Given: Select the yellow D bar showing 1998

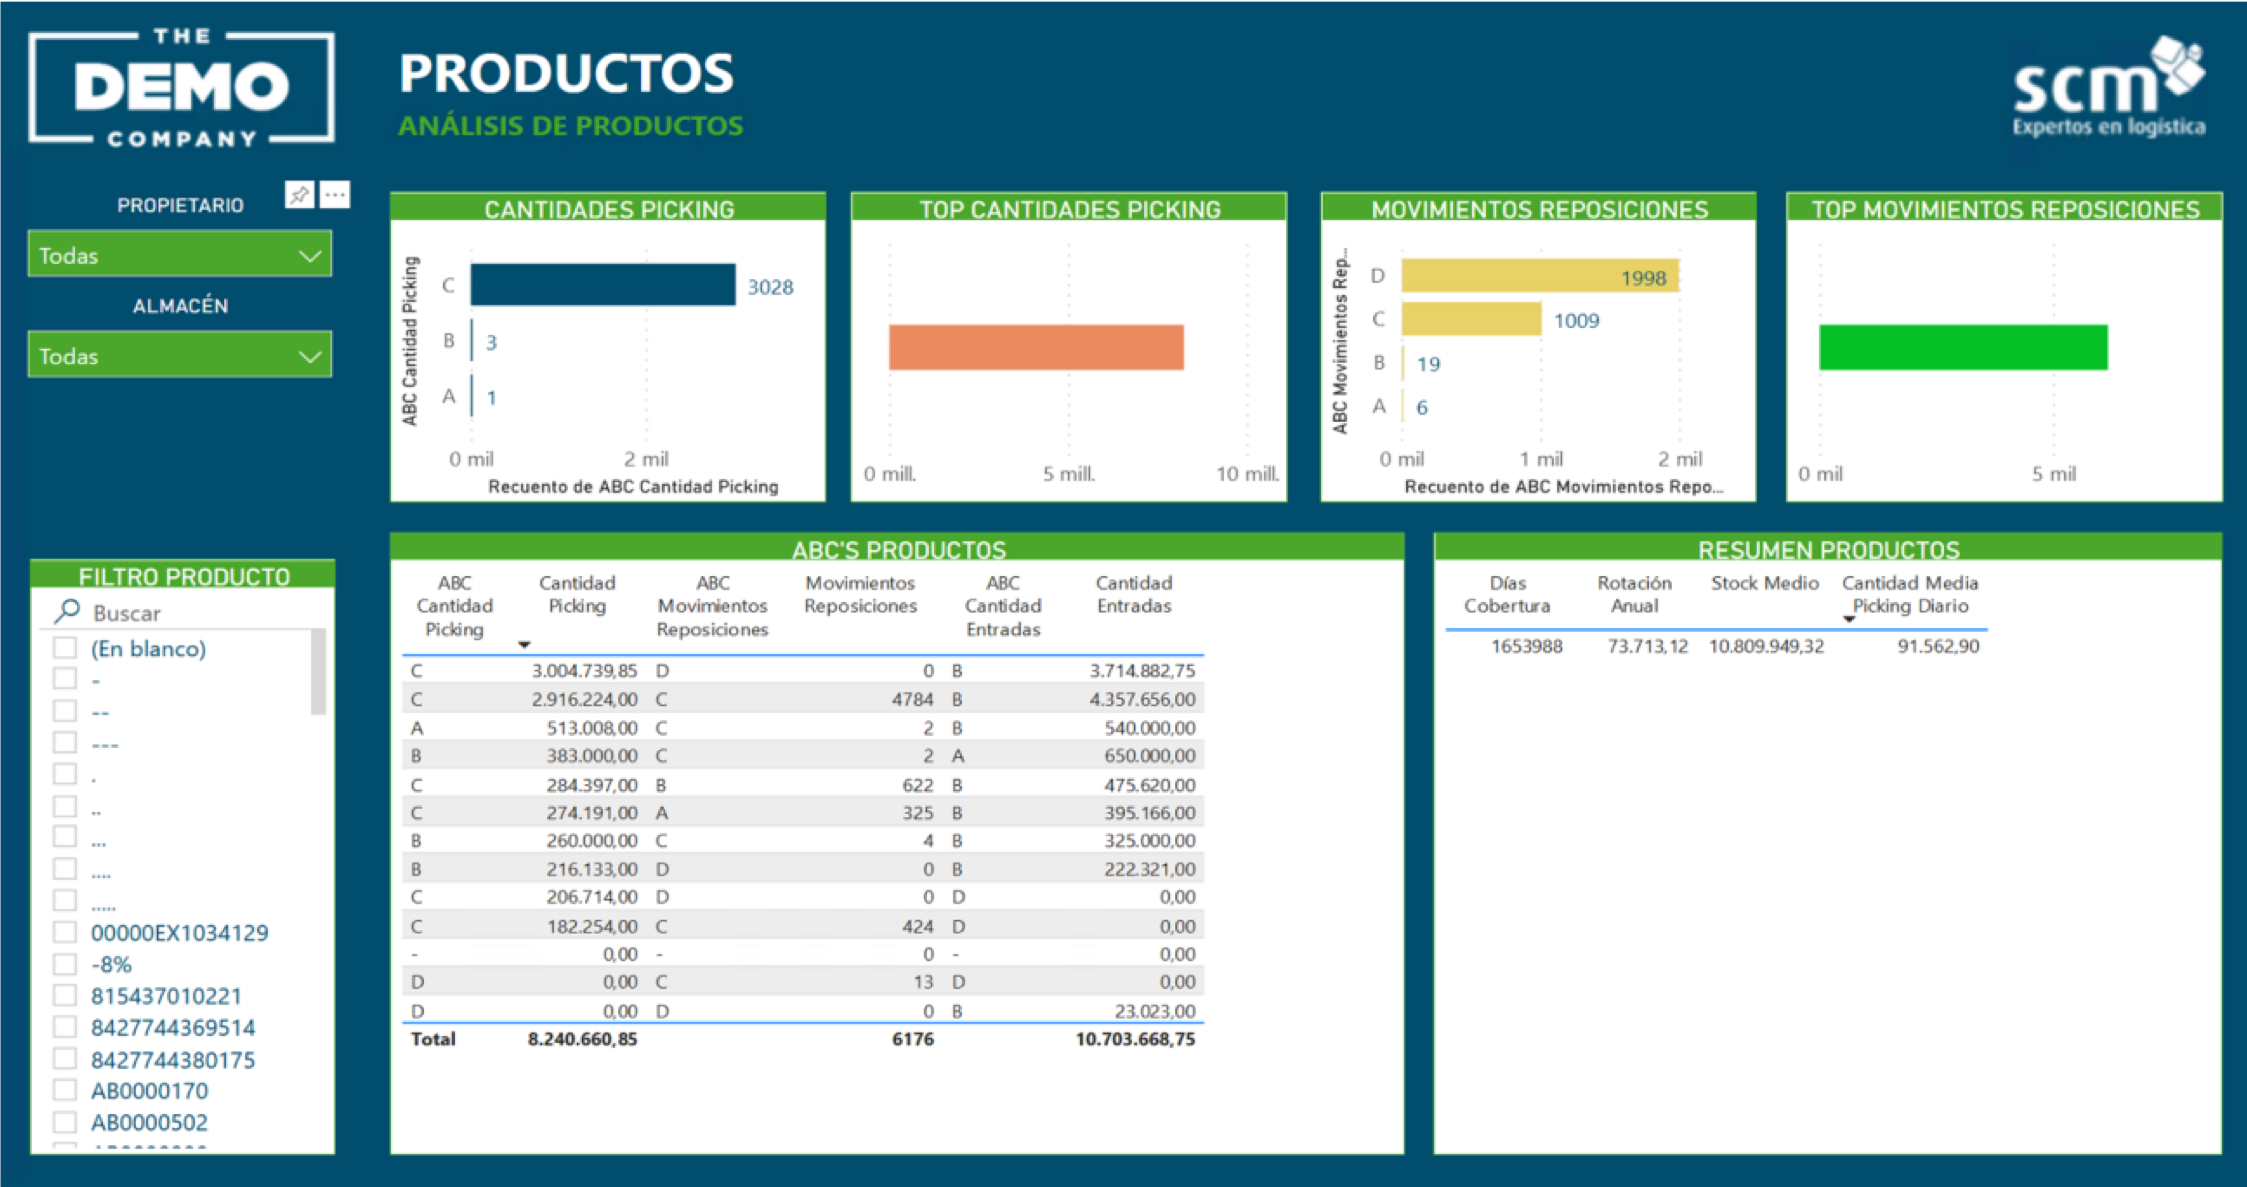Looking at the screenshot, I should (x=1540, y=276).
